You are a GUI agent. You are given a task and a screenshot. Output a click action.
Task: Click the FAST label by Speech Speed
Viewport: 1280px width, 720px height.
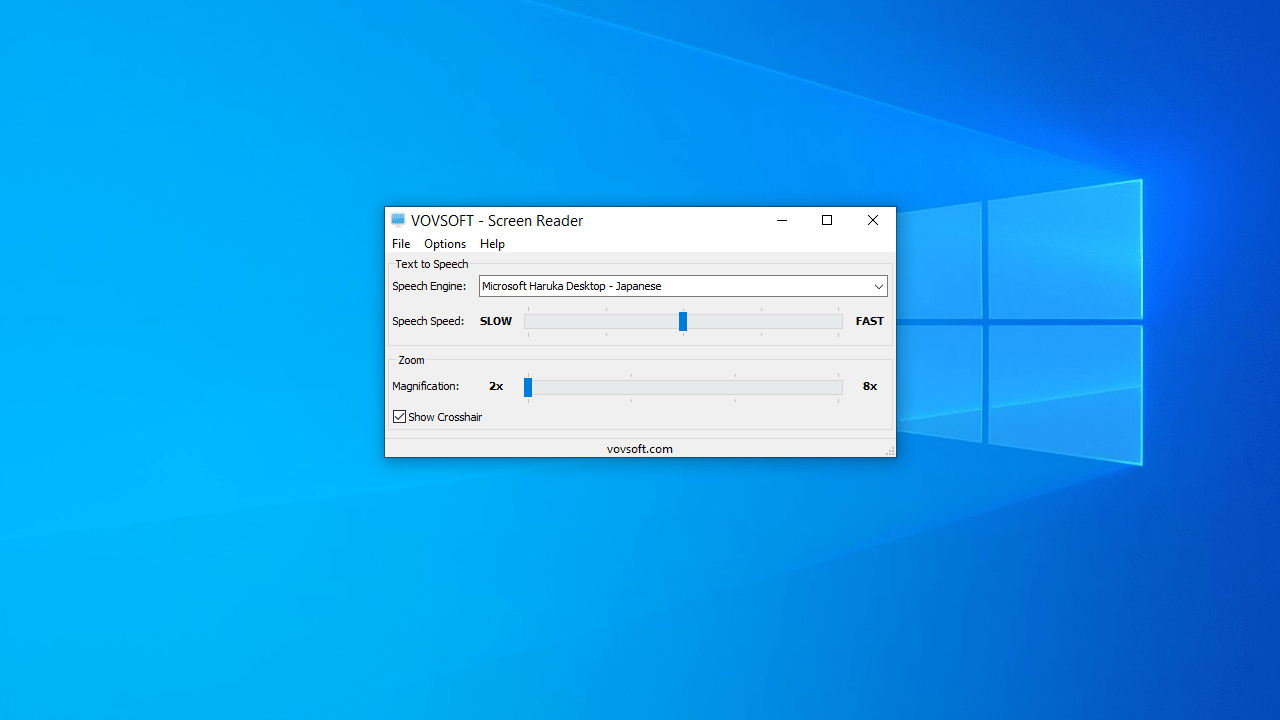(869, 321)
